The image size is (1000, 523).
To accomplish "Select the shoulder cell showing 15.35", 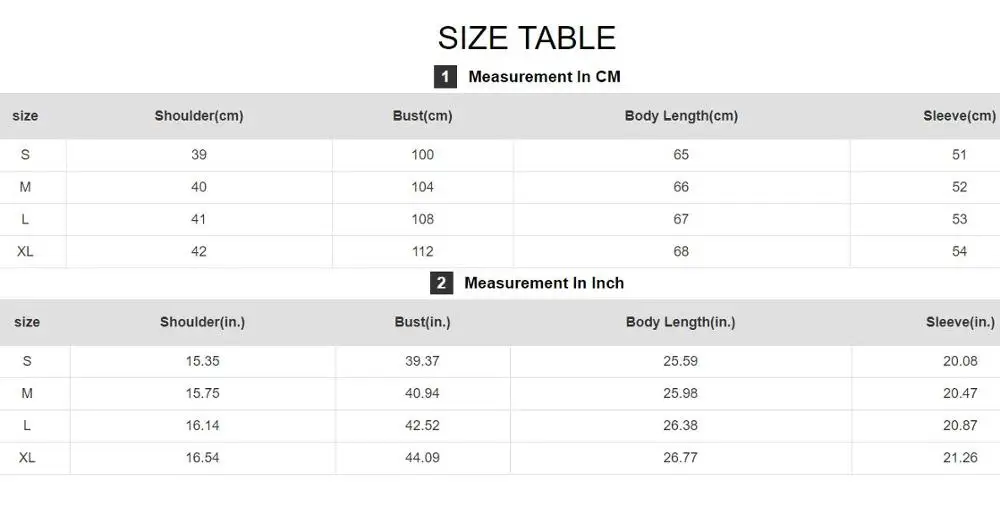I will (x=202, y=361).
